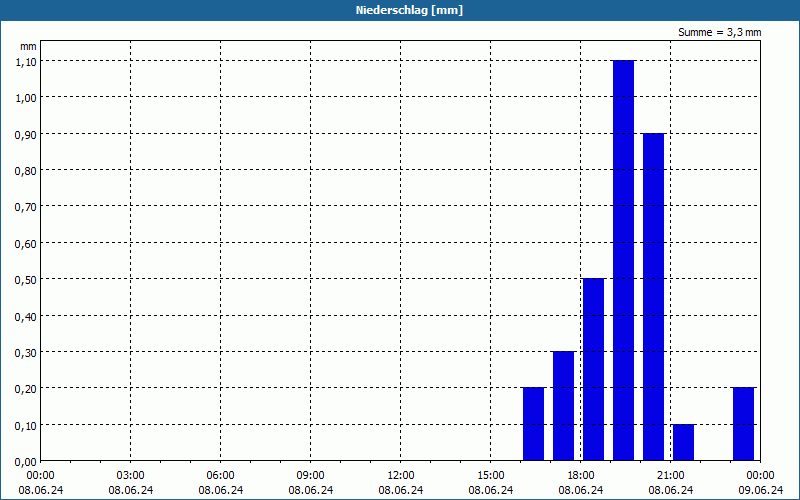Click the last 0,20 bar before midnight
This screenshot has width=800, height=500.
743,424
